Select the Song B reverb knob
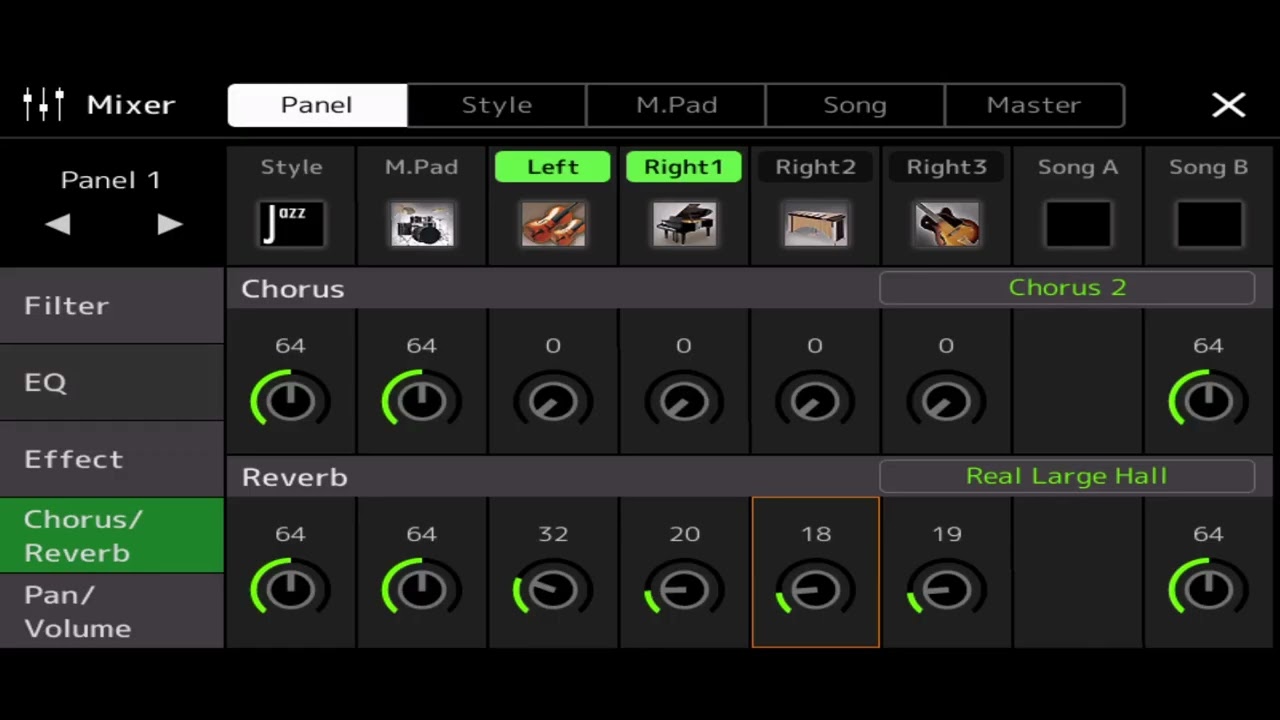Image resolution: width=1280 pixels, height=720 pixels. 1208,589
